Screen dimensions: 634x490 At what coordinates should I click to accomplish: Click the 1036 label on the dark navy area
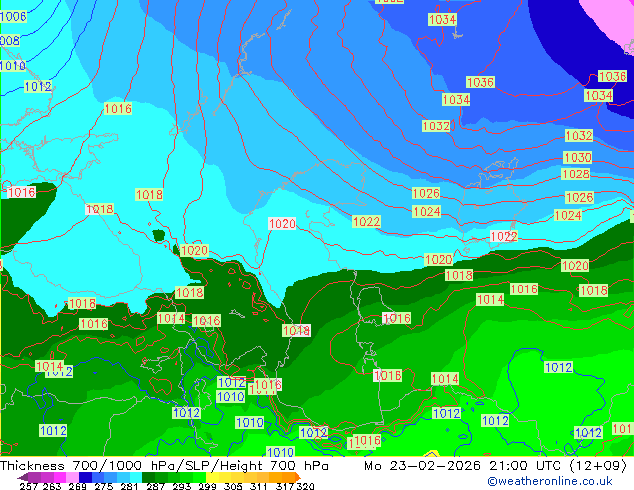pyautogui.click(x=612, y=76)
